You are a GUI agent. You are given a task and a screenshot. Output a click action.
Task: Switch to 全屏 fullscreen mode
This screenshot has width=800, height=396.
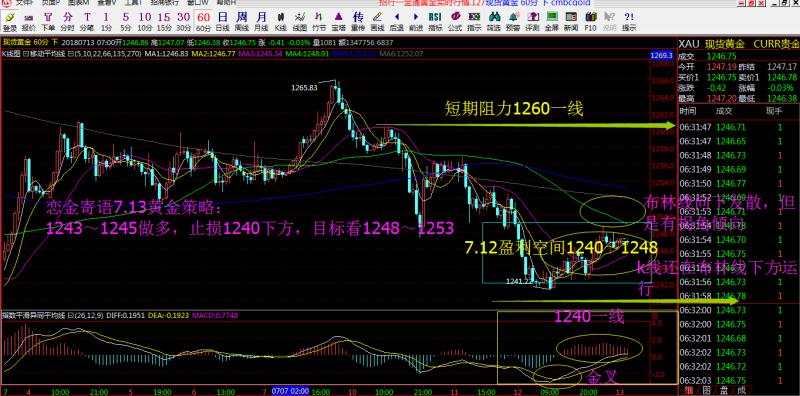552,20
